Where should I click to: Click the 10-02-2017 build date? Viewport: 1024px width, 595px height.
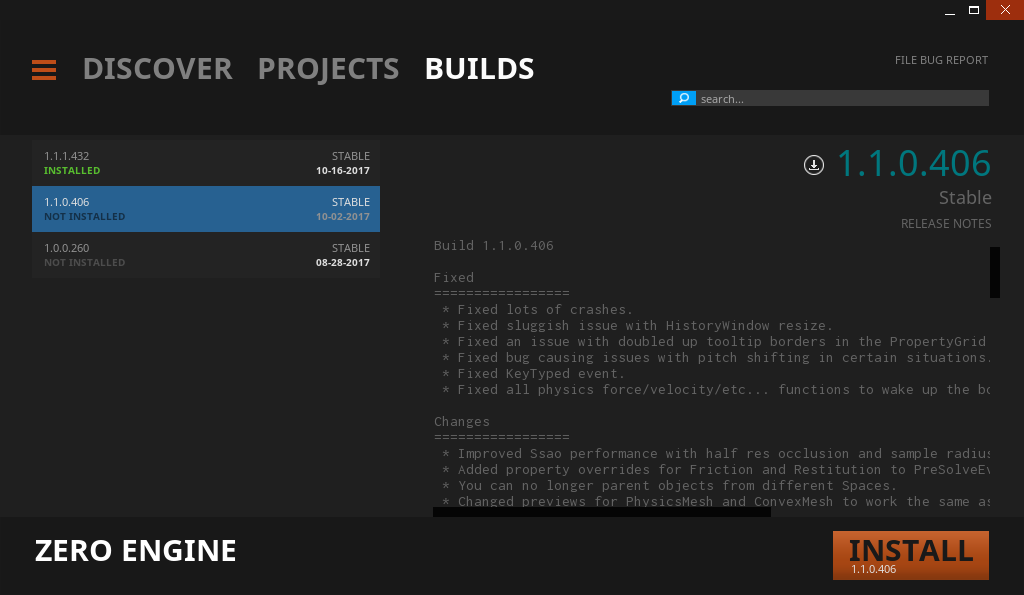point(343,217)
